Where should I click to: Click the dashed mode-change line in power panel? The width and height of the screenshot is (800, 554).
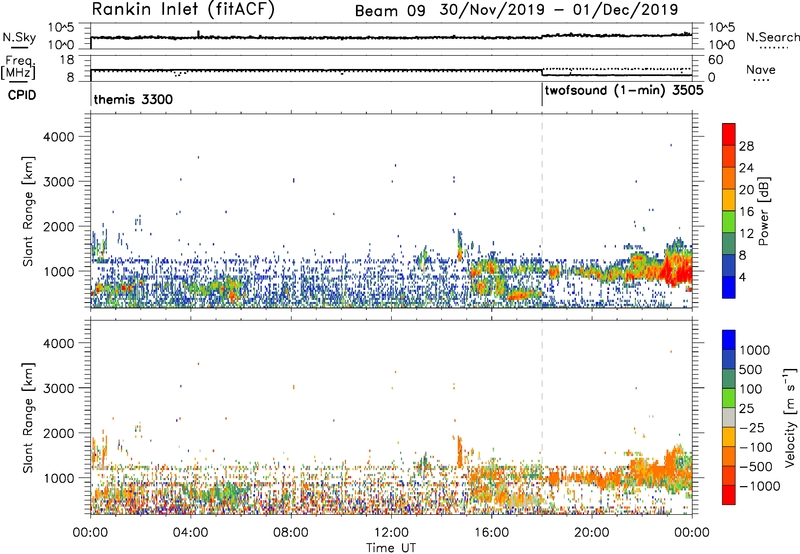coord(542,211)
